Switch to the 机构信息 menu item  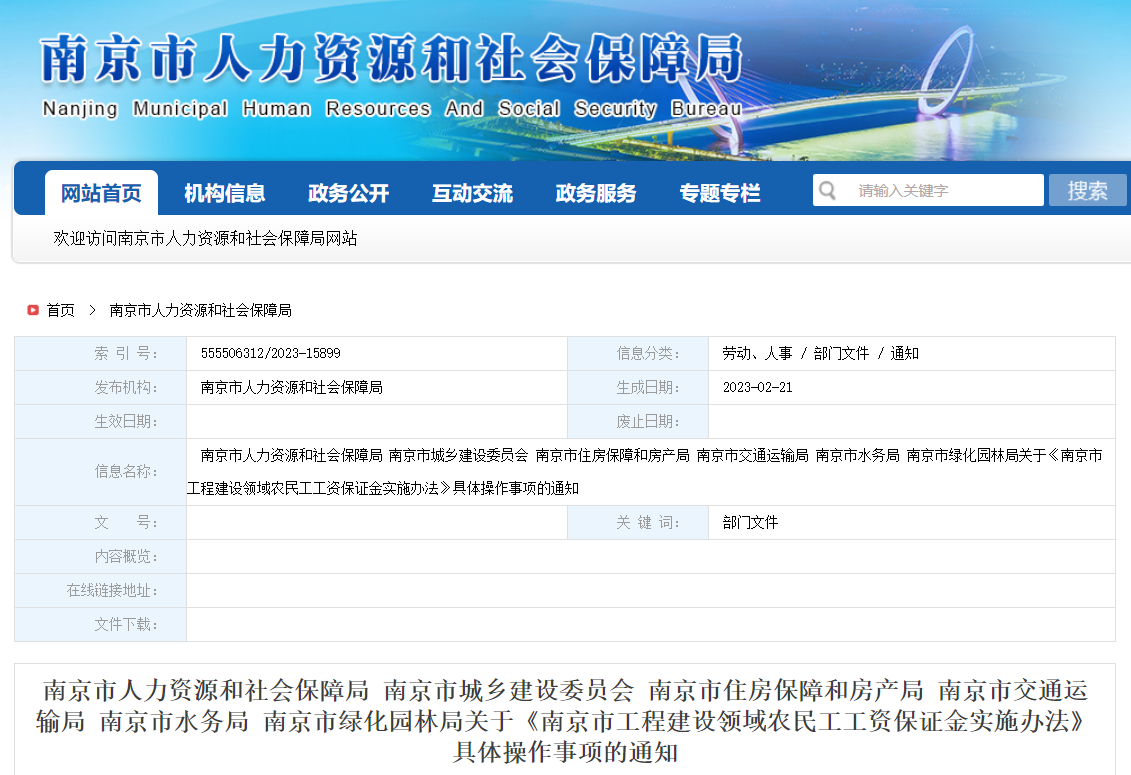click(x=225, y=193)
